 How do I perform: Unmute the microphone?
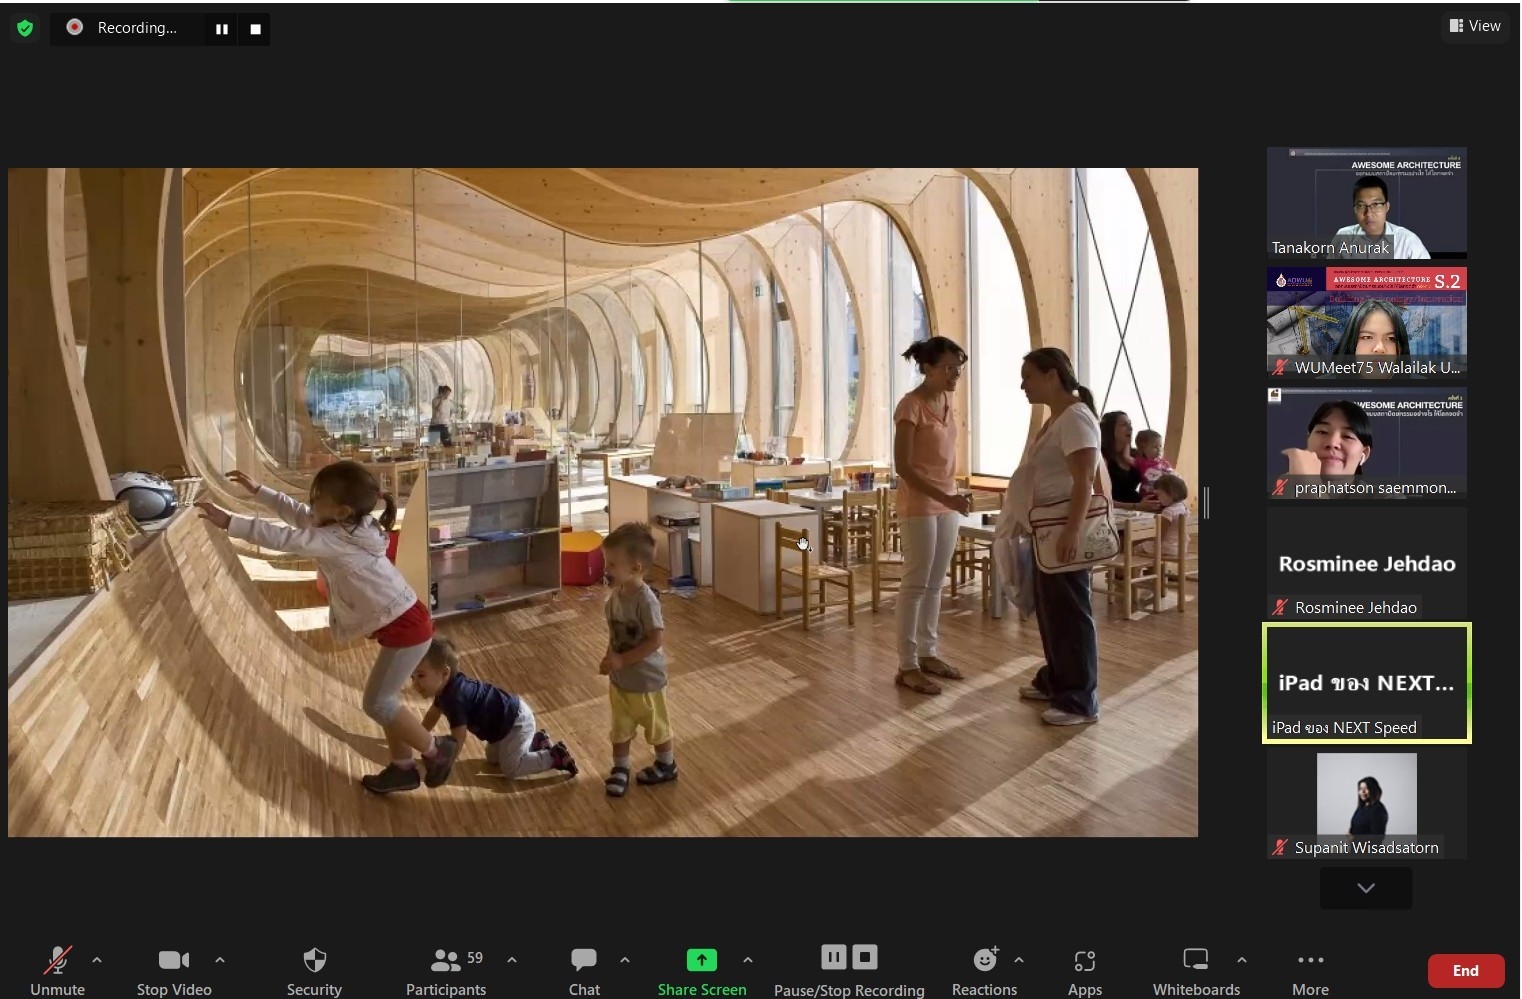(57, 970)
